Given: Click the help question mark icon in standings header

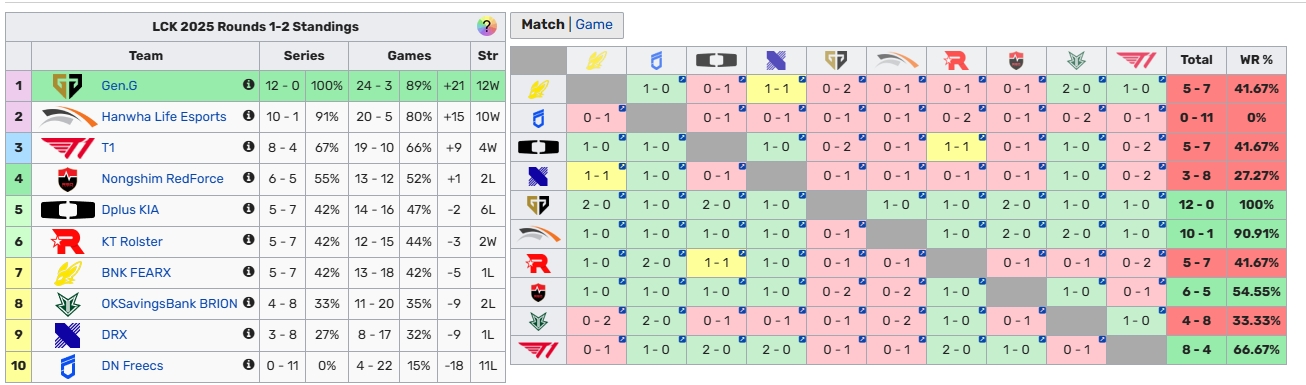Looking at the screenshot, I should coord(487,27).
